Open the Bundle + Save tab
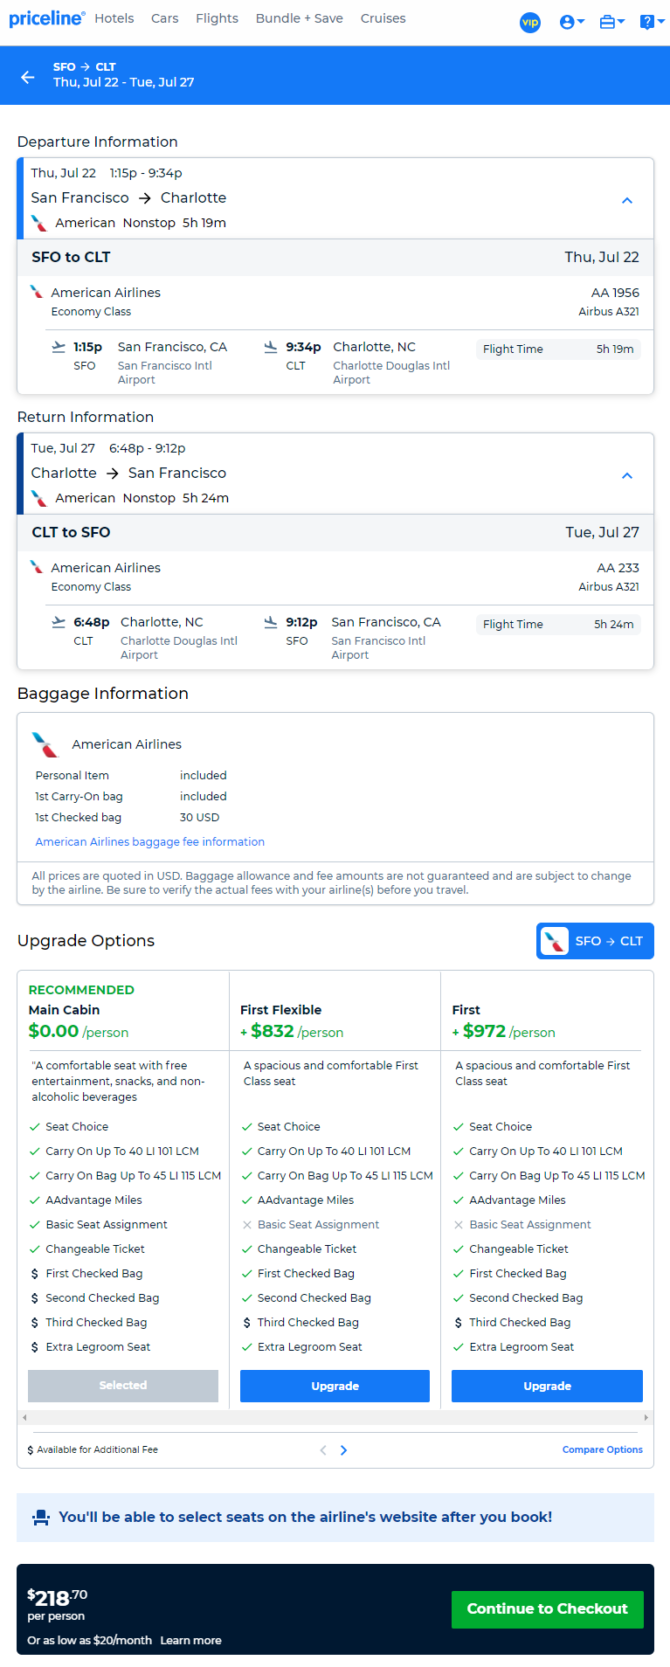The width and height of the screenshot is (670, 1667). click(x=299, y=18)
